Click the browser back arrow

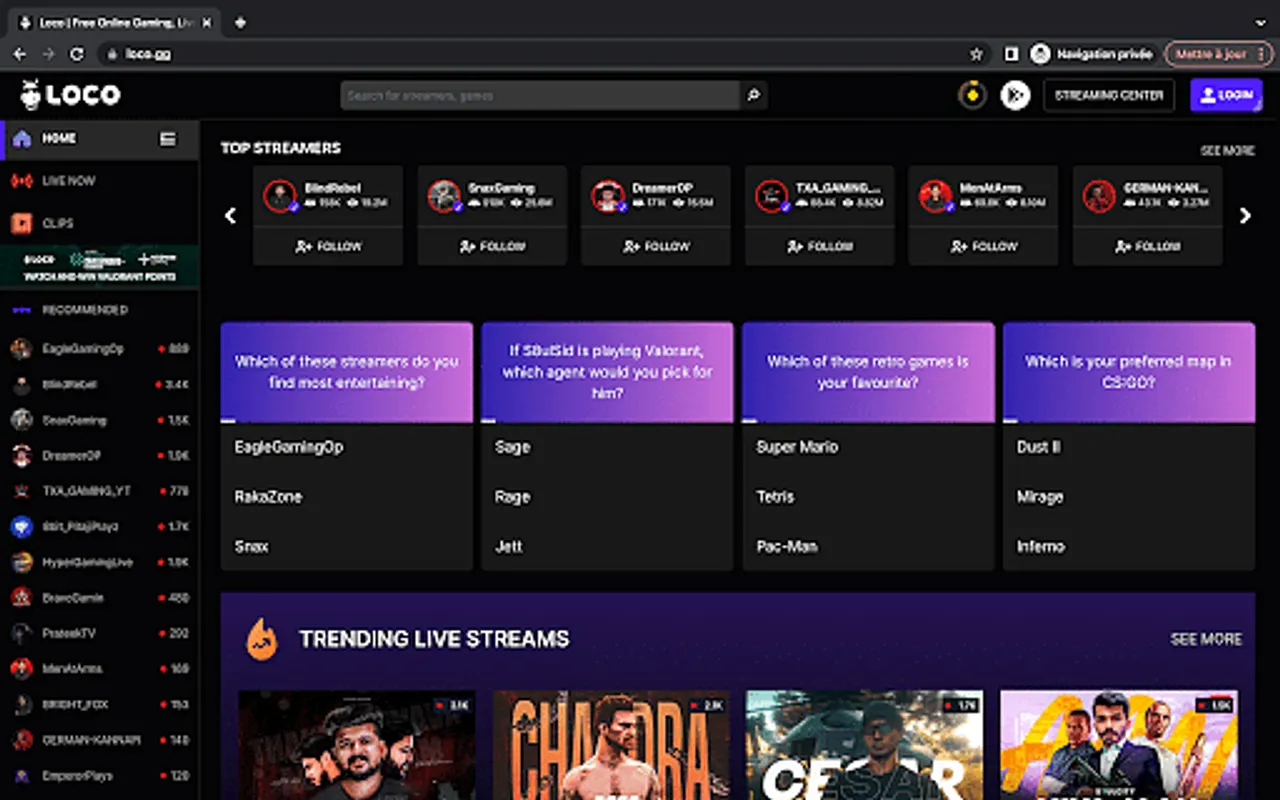[x=20, y=54]
